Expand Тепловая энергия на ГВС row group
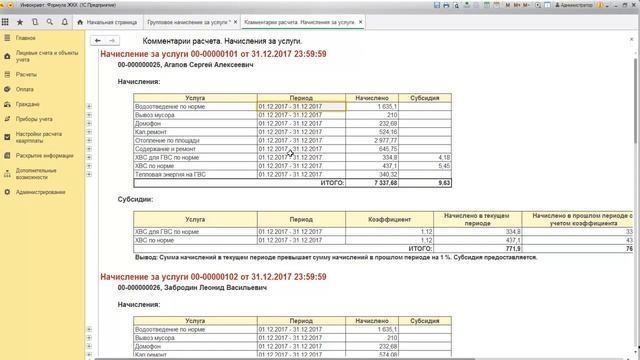Screen dimensions: 640x360 point(89,174)
